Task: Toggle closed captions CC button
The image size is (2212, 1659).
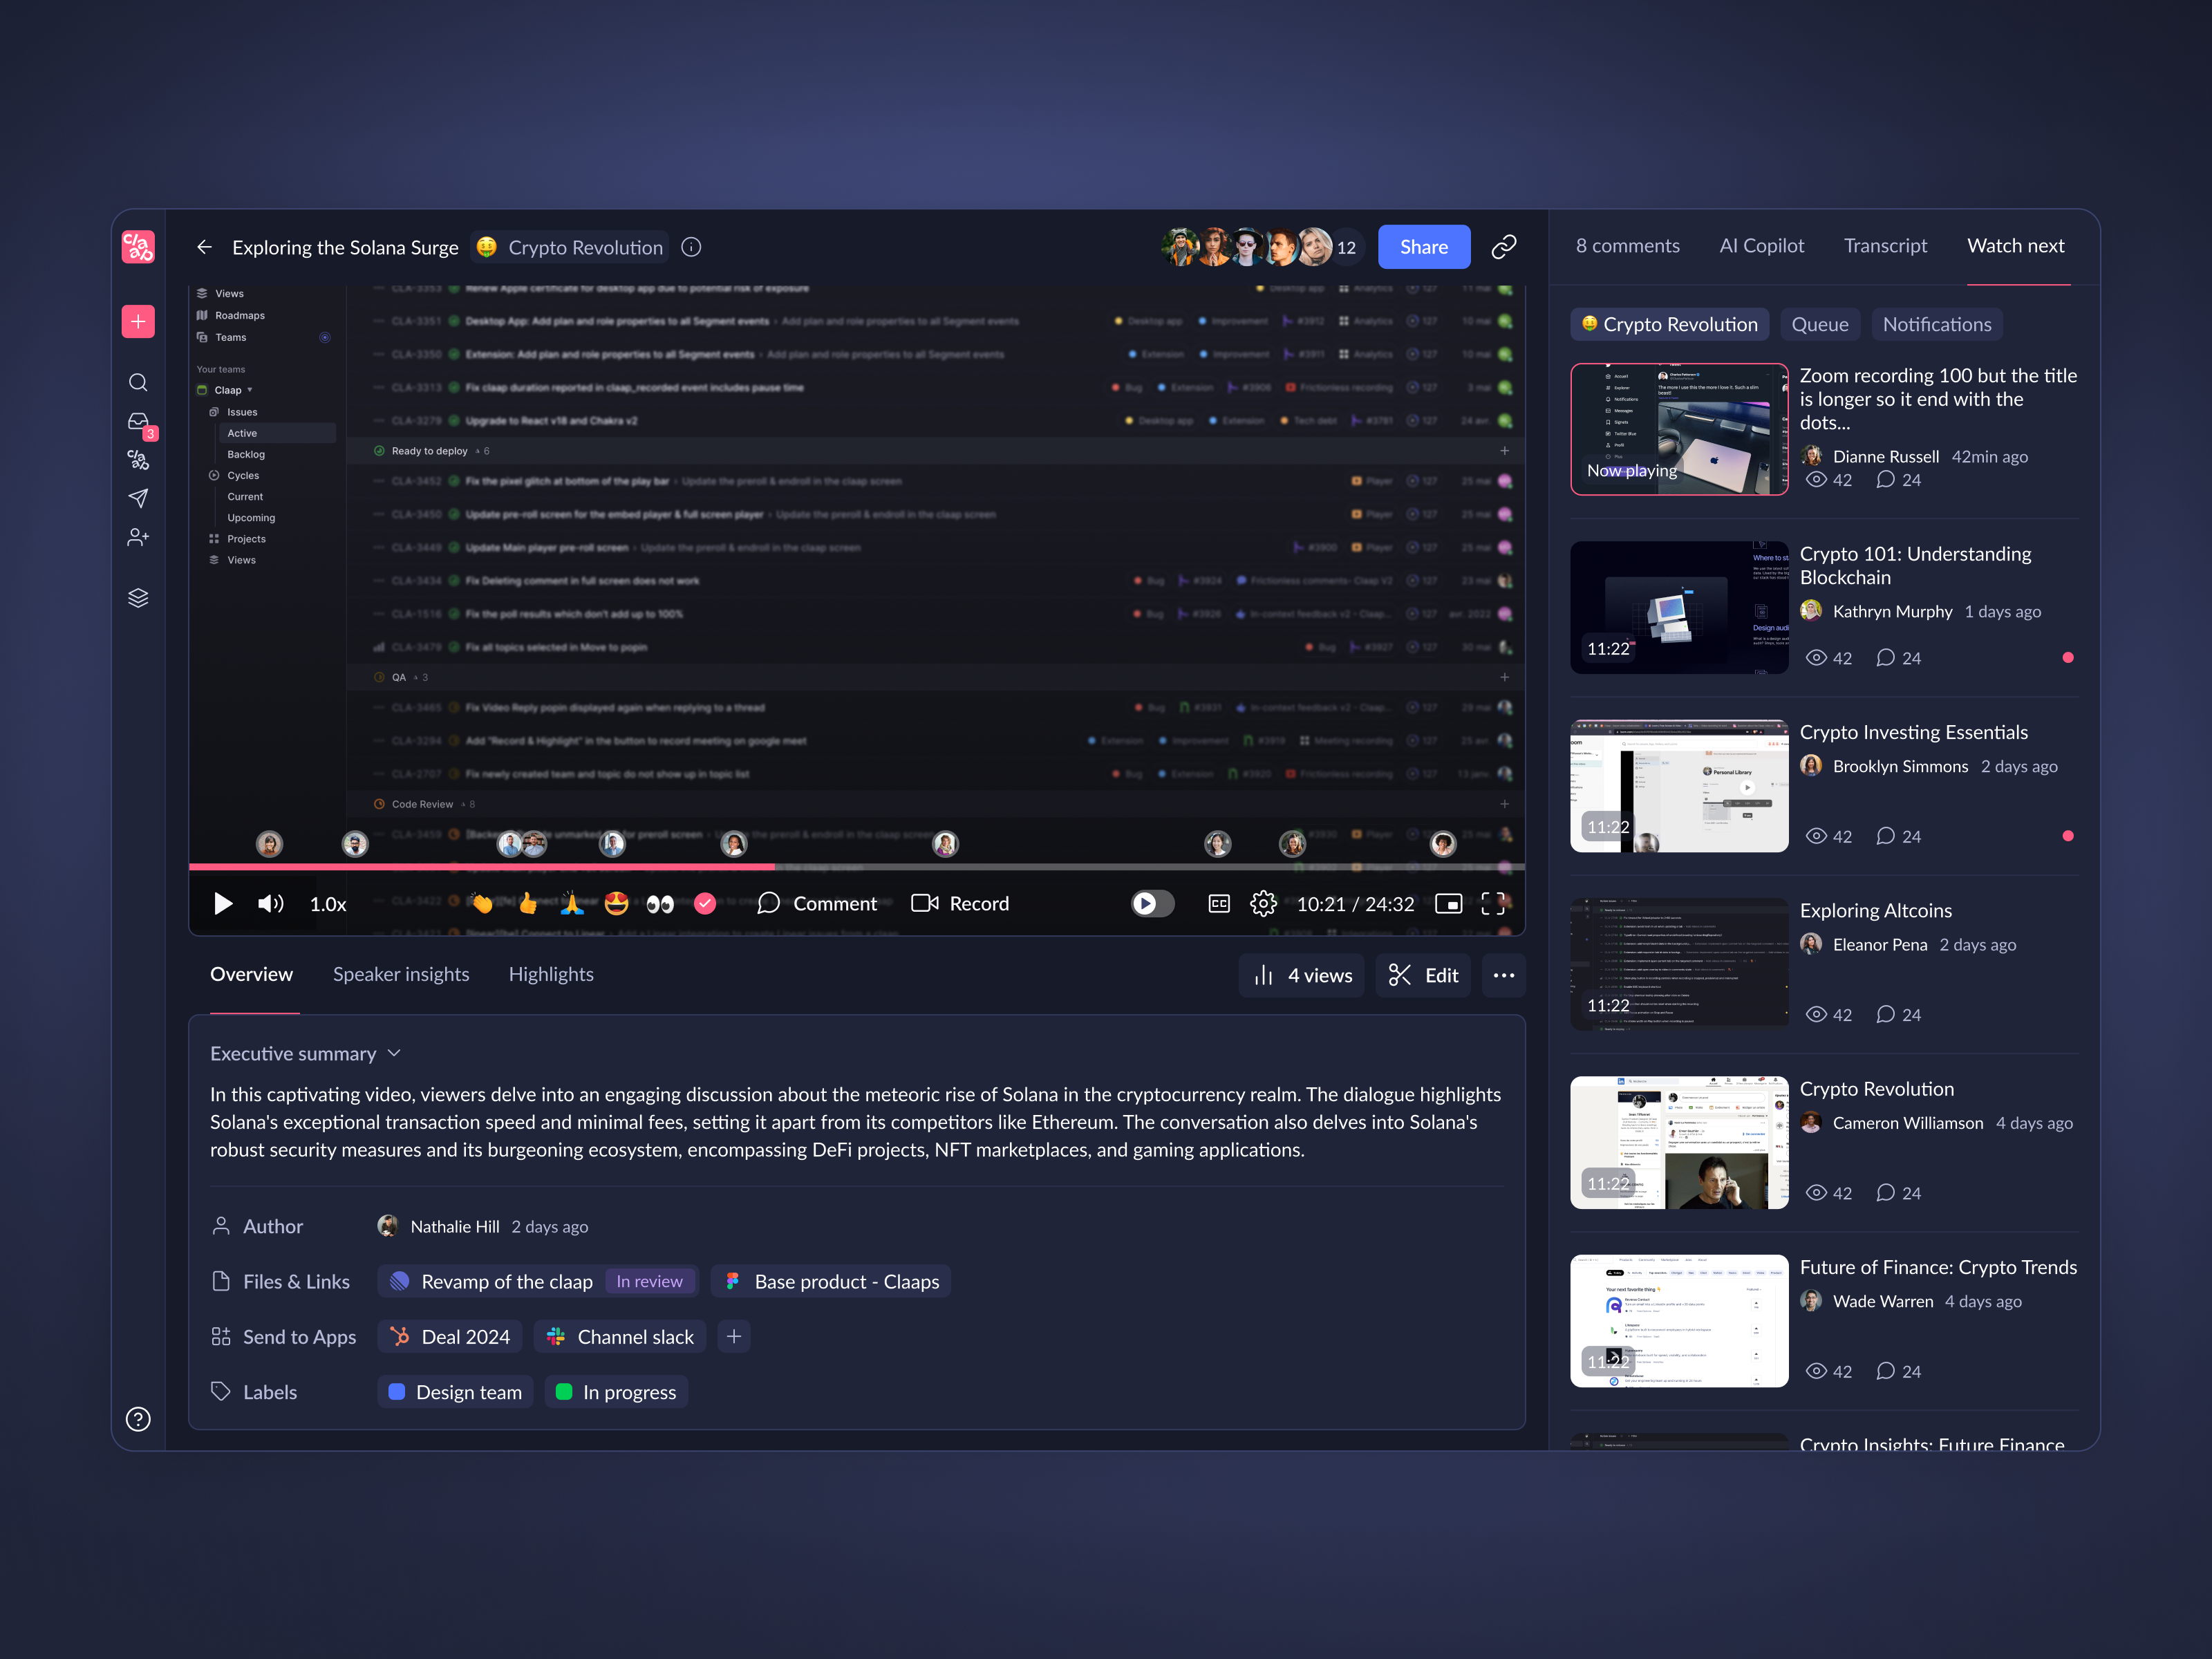Action: (x=1219, y=904)
